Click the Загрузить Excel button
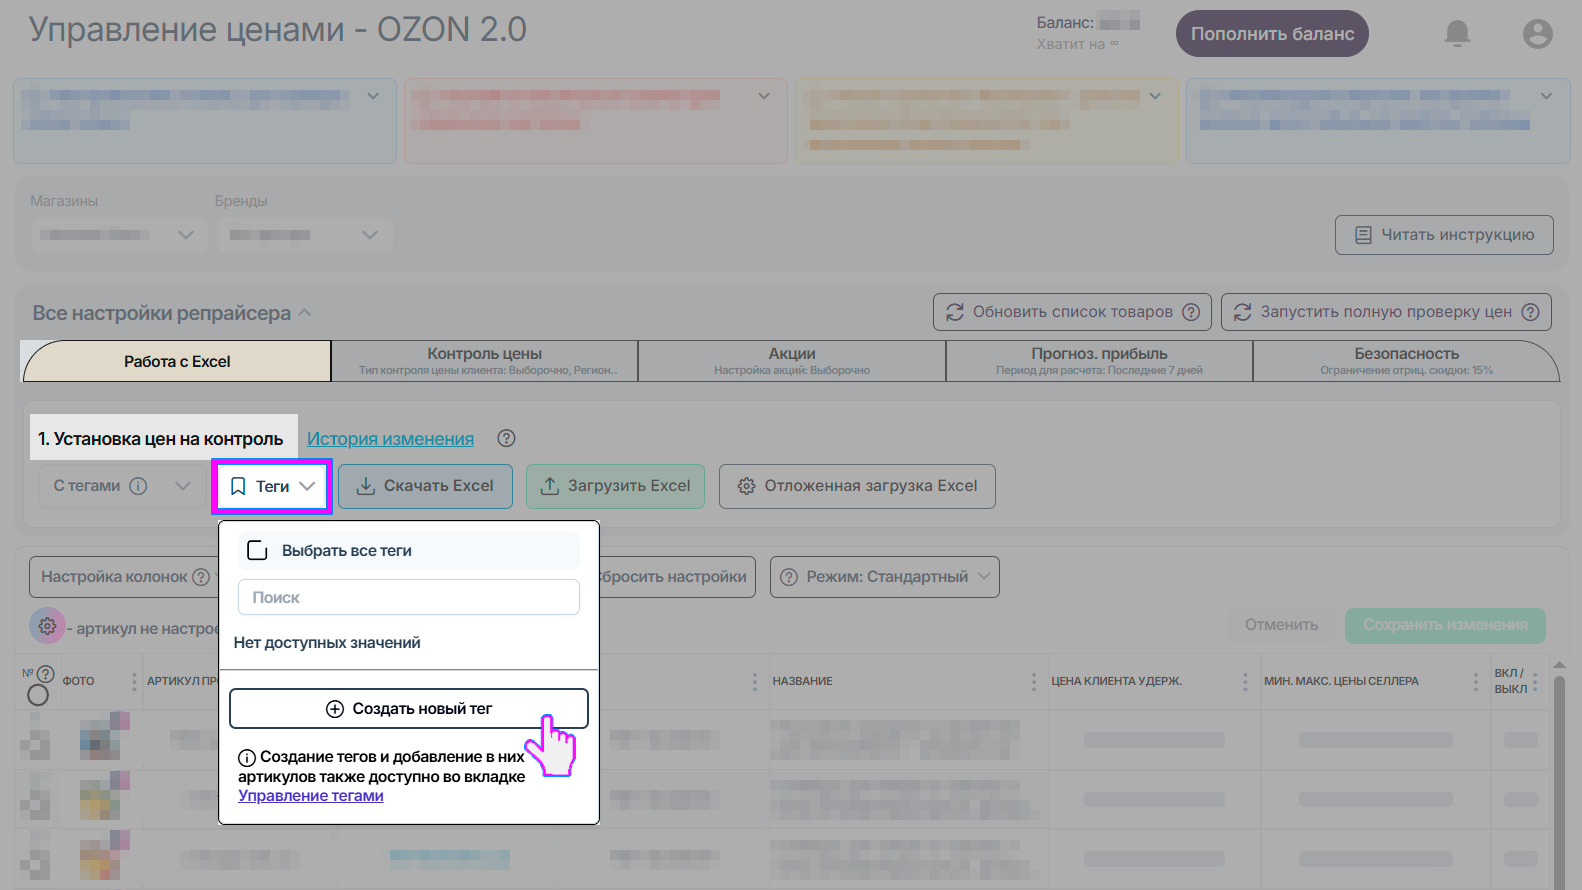The width and height of the screenshot is (1582, 890). click(x=615, y=486)
